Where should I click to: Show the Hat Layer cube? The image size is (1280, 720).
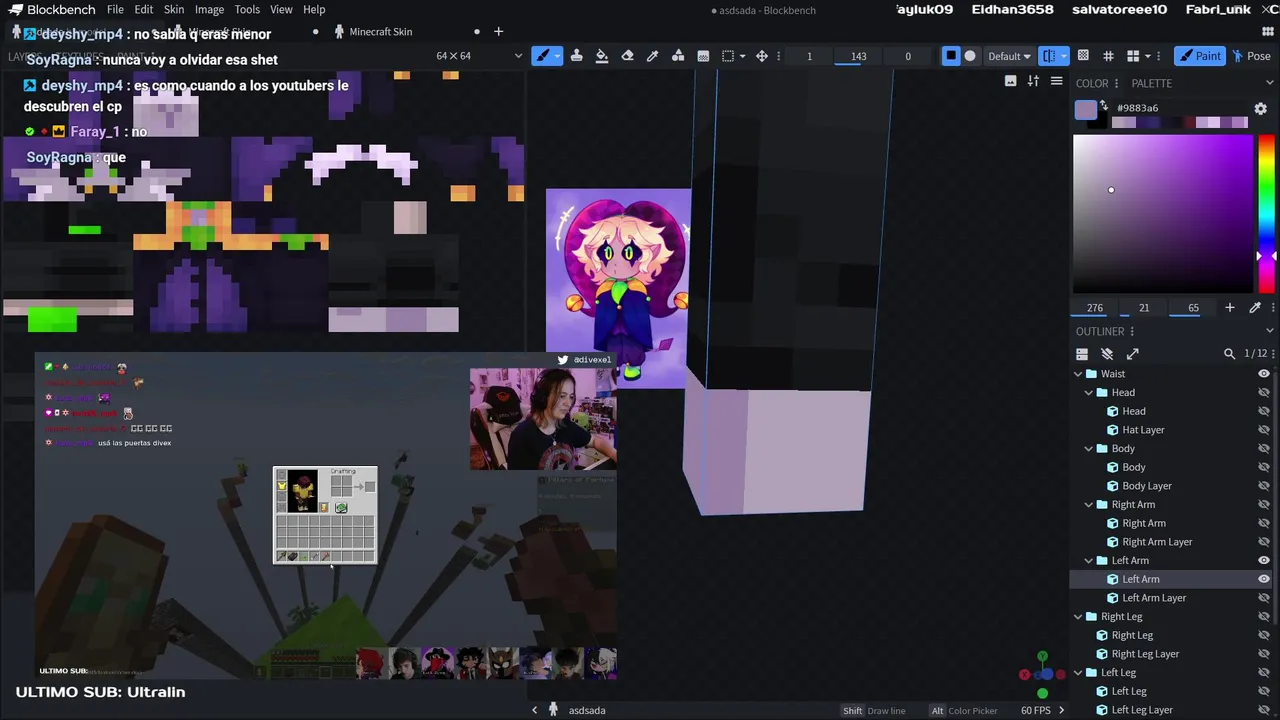(1264, 430)
